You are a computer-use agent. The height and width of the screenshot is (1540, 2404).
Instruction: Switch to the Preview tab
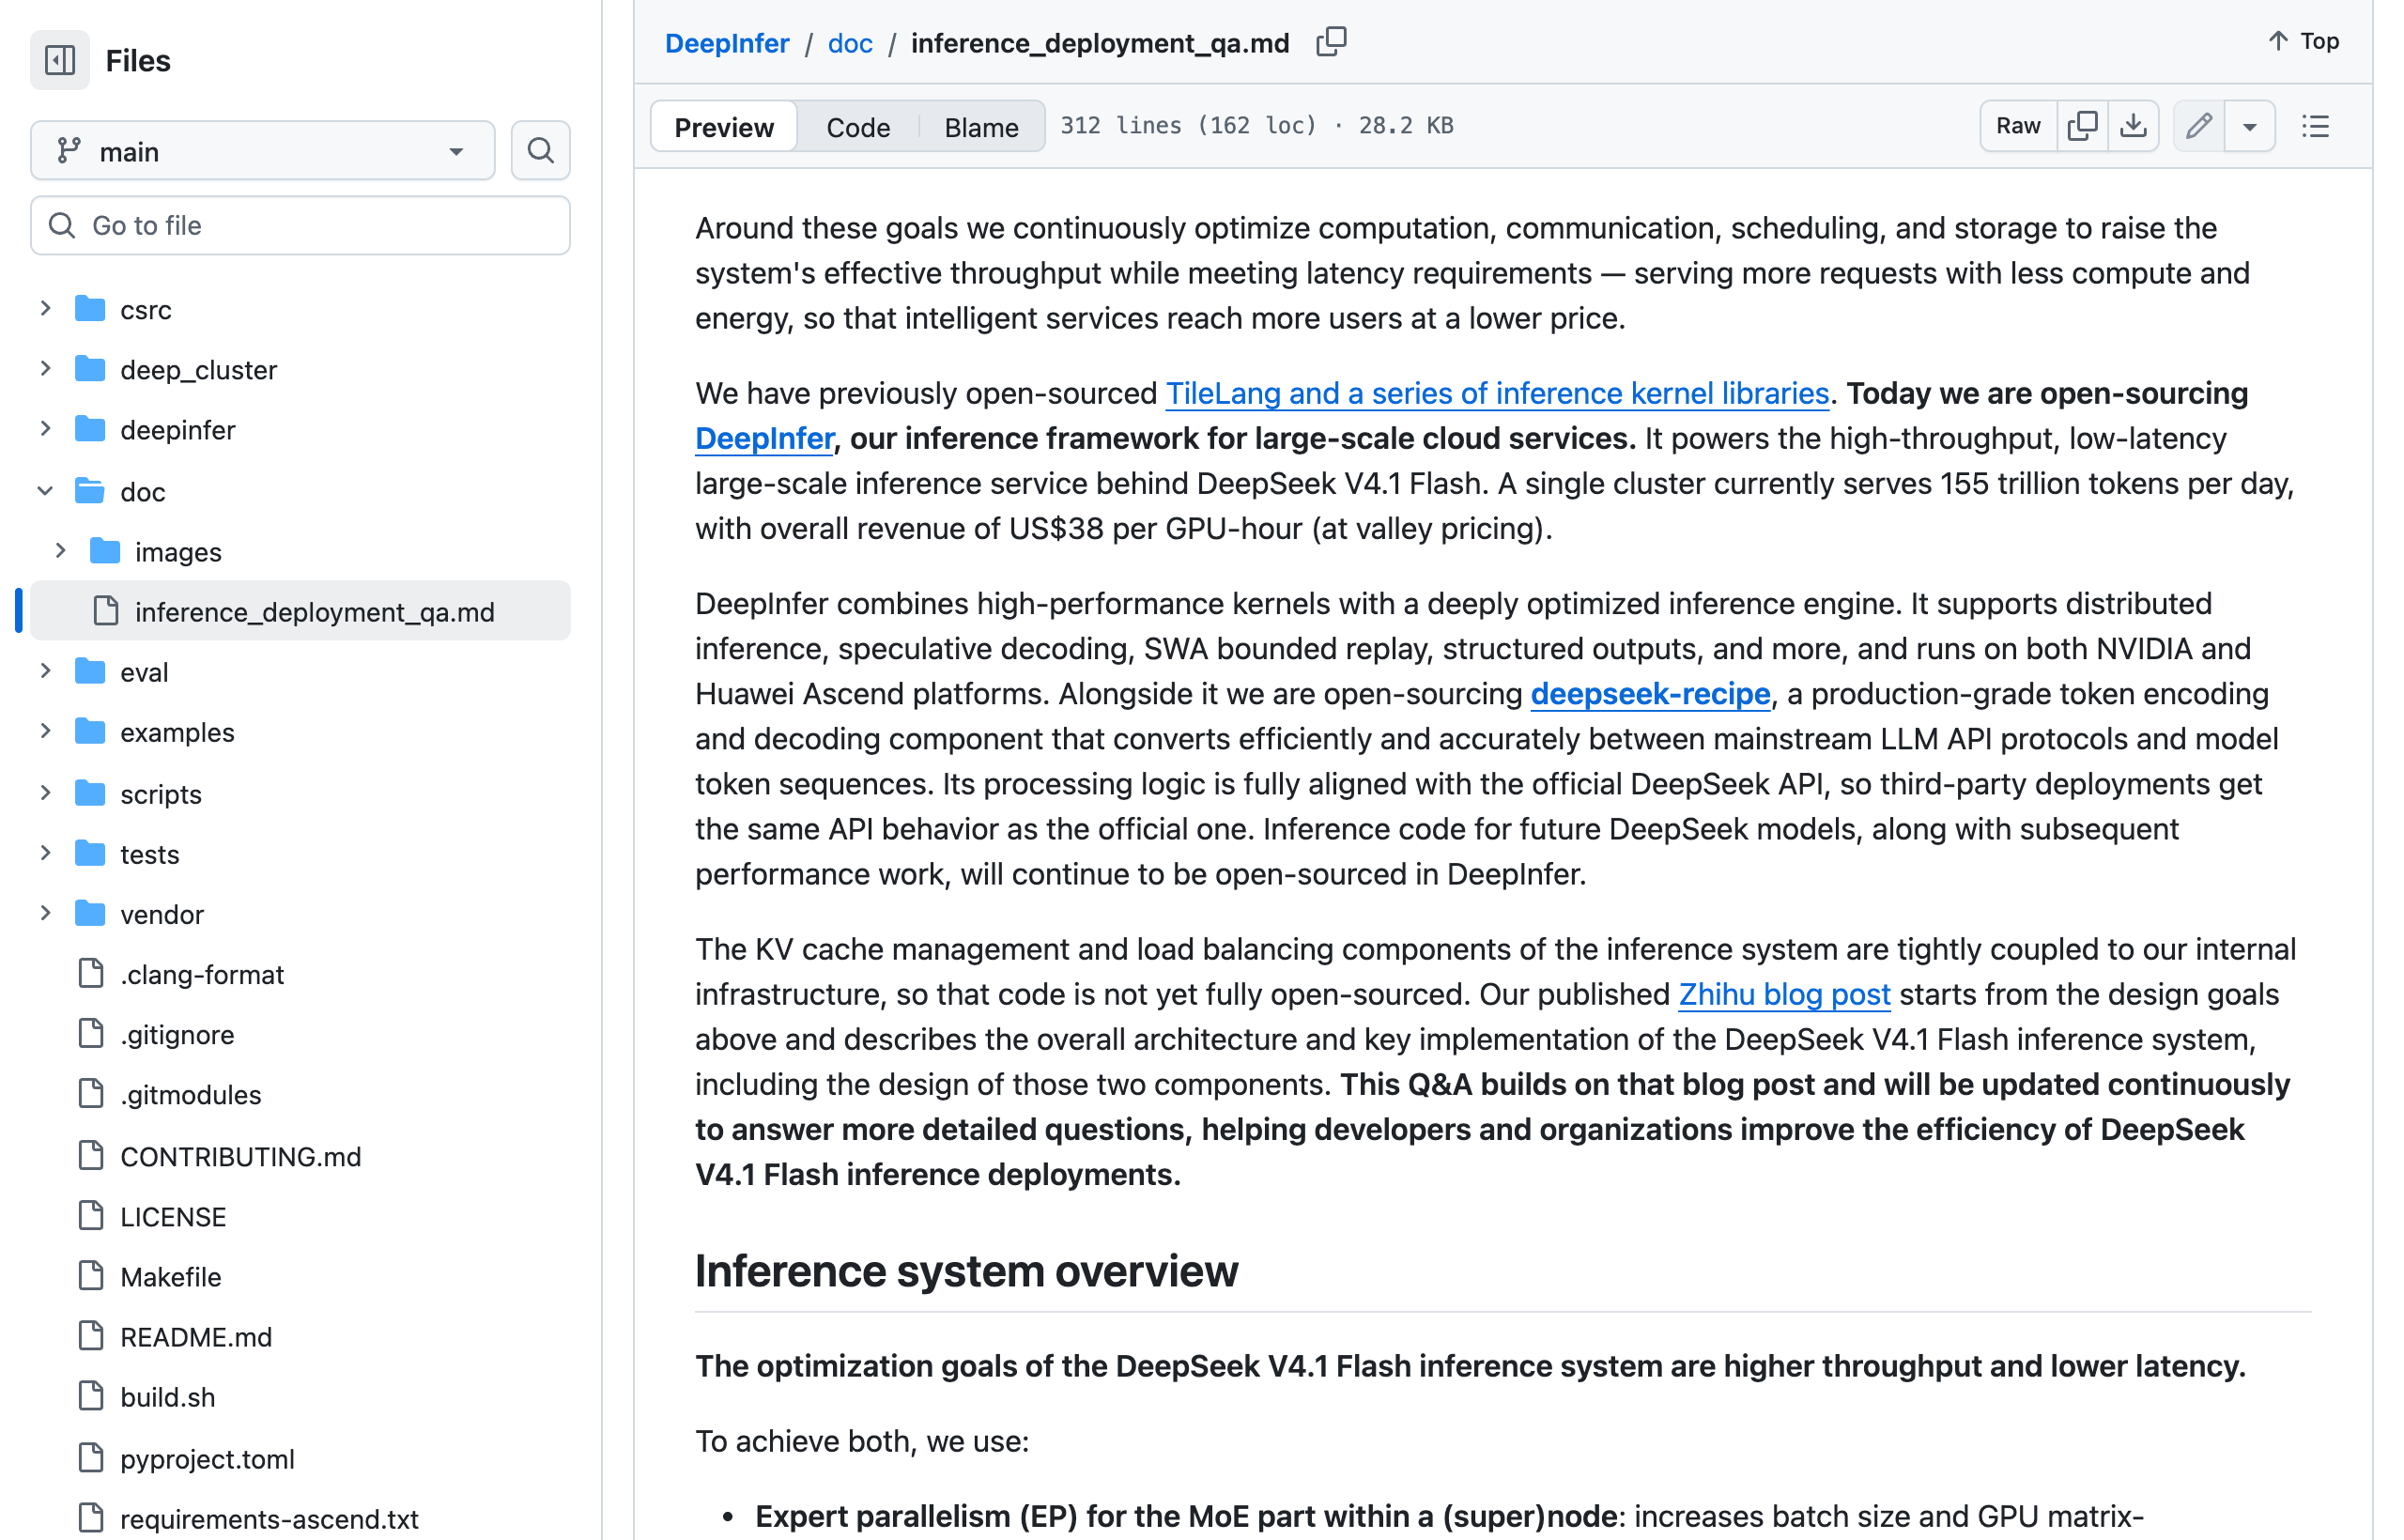coord(724,127)
